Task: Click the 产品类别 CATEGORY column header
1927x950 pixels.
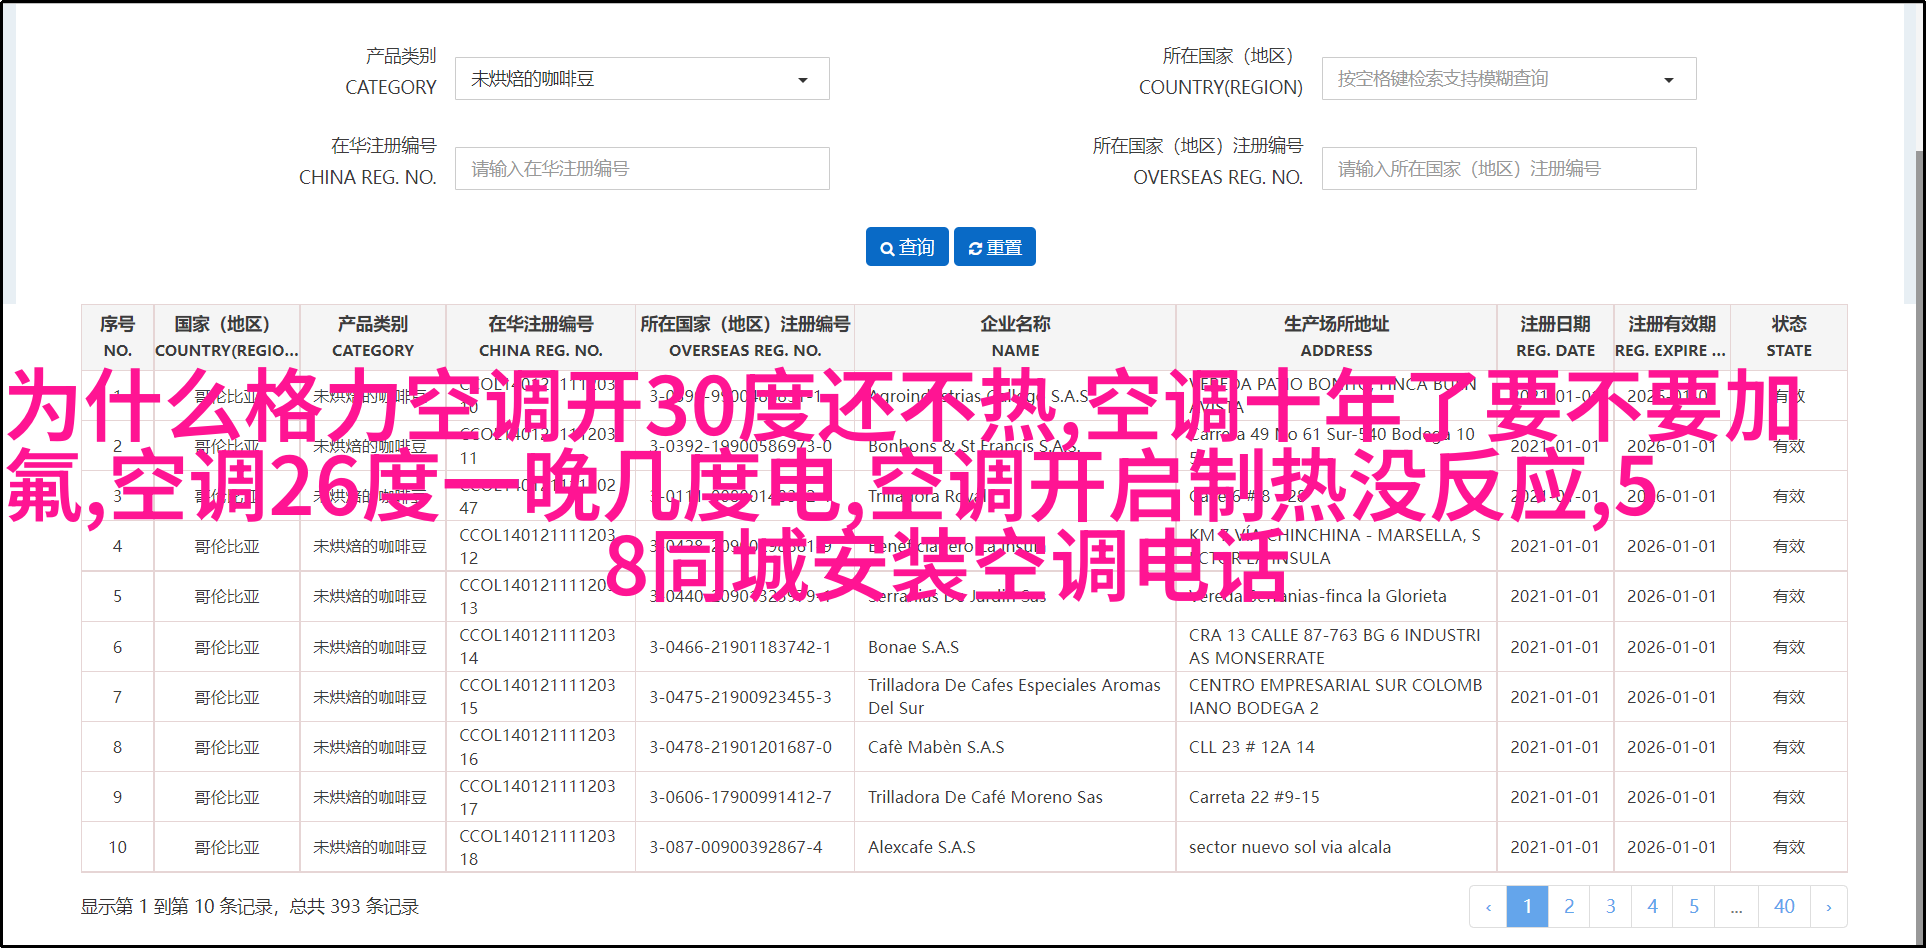Action: pyautogui.click(x=373, y=337)
